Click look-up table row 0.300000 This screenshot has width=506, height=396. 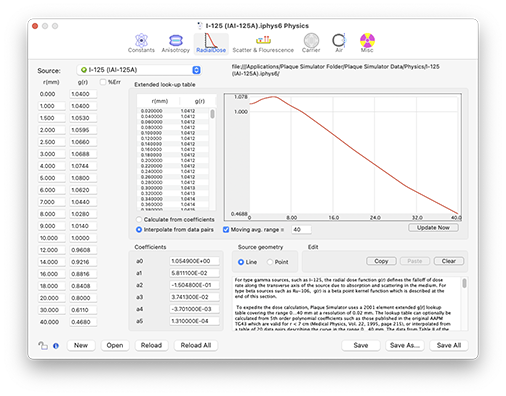173,188
